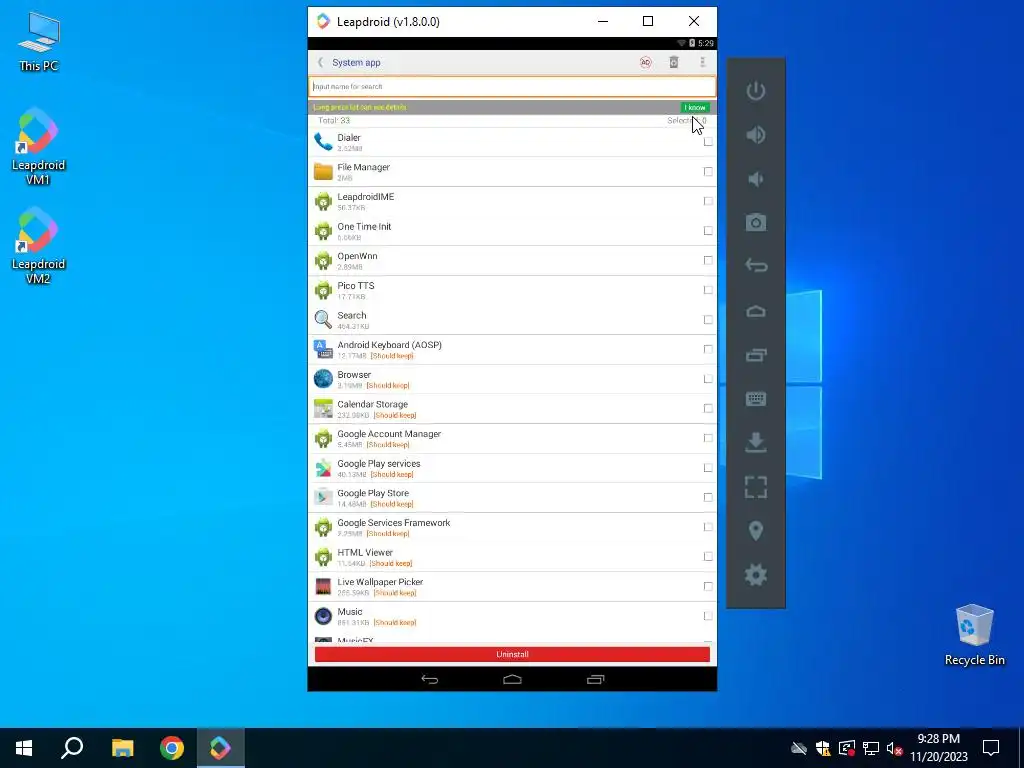Check the Google Play Store checkbox
This screenshot has height=768, width=1024.
pyautogui.click(x=708, y=497)
